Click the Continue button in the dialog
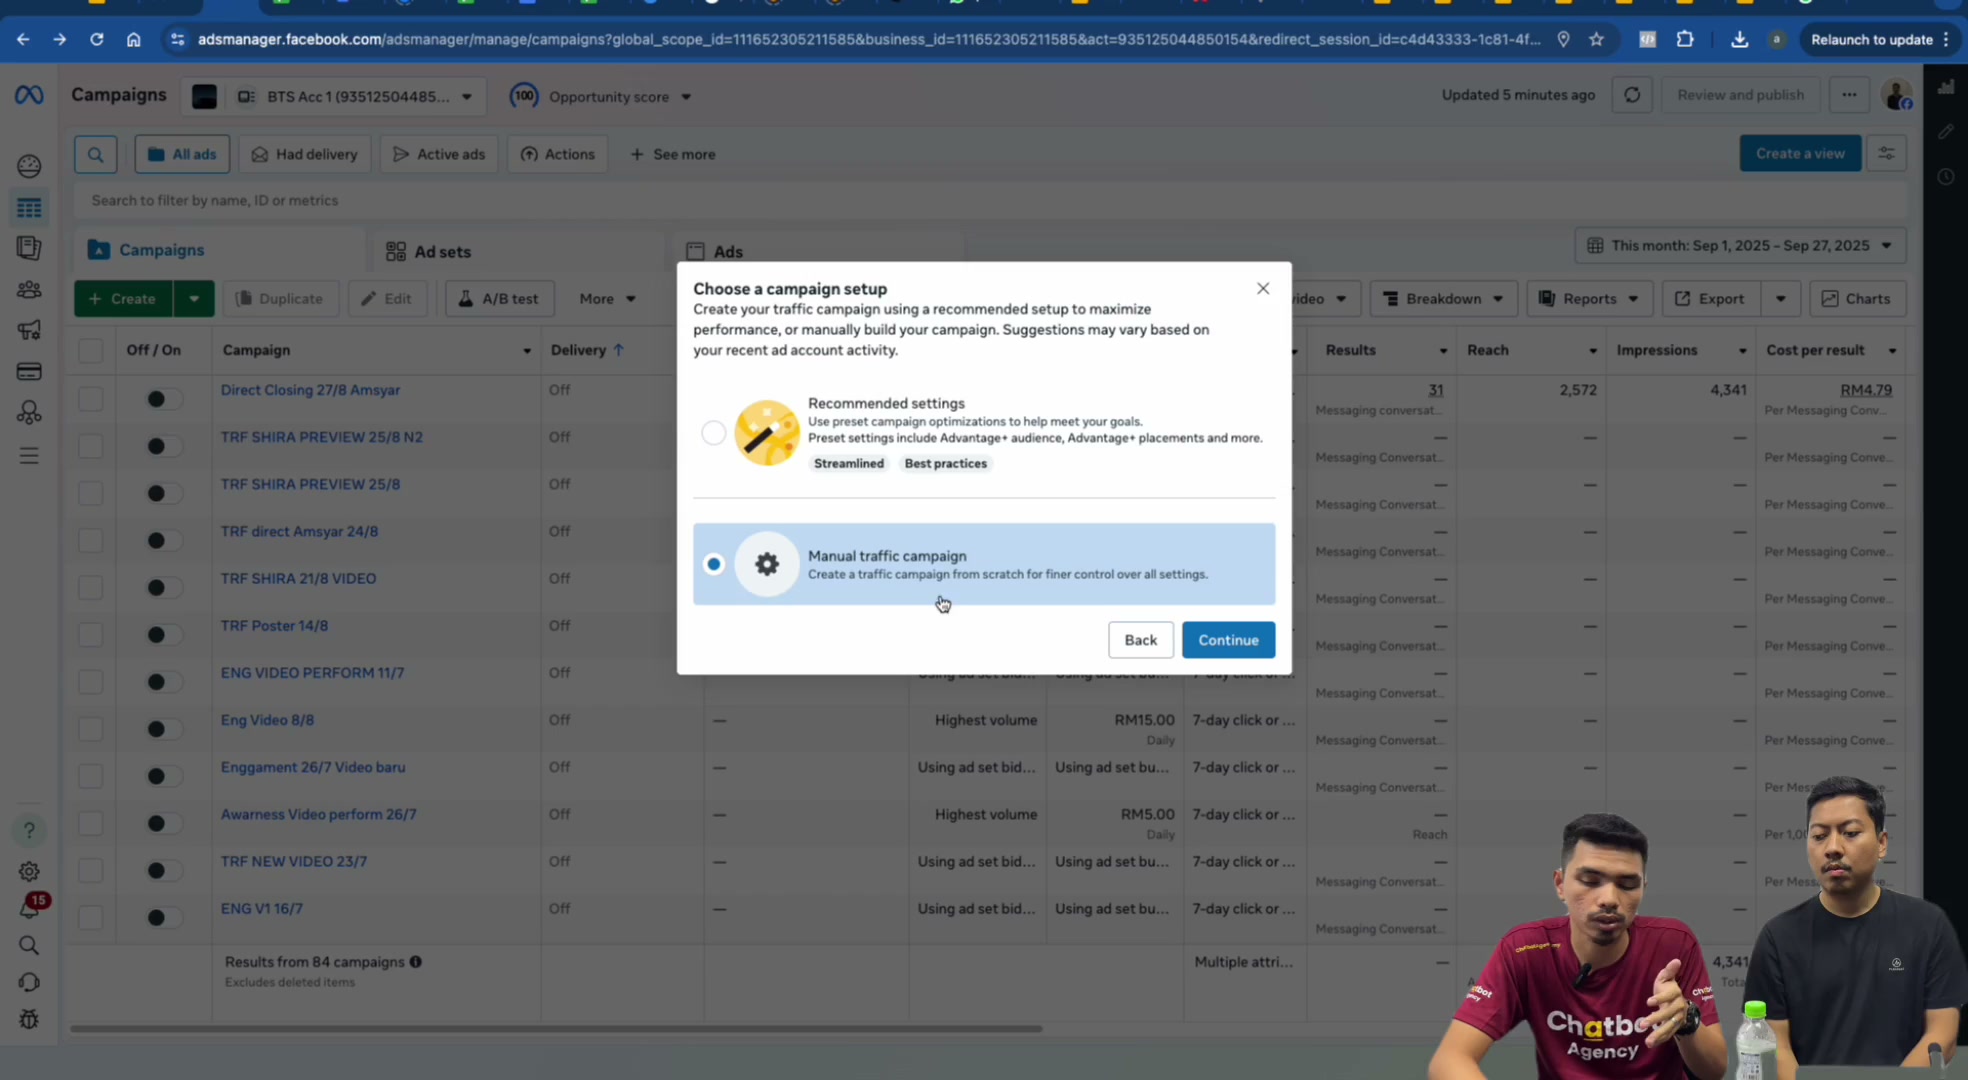Viewport: 1968px width, 1080px height. (x=1228, y=640)
